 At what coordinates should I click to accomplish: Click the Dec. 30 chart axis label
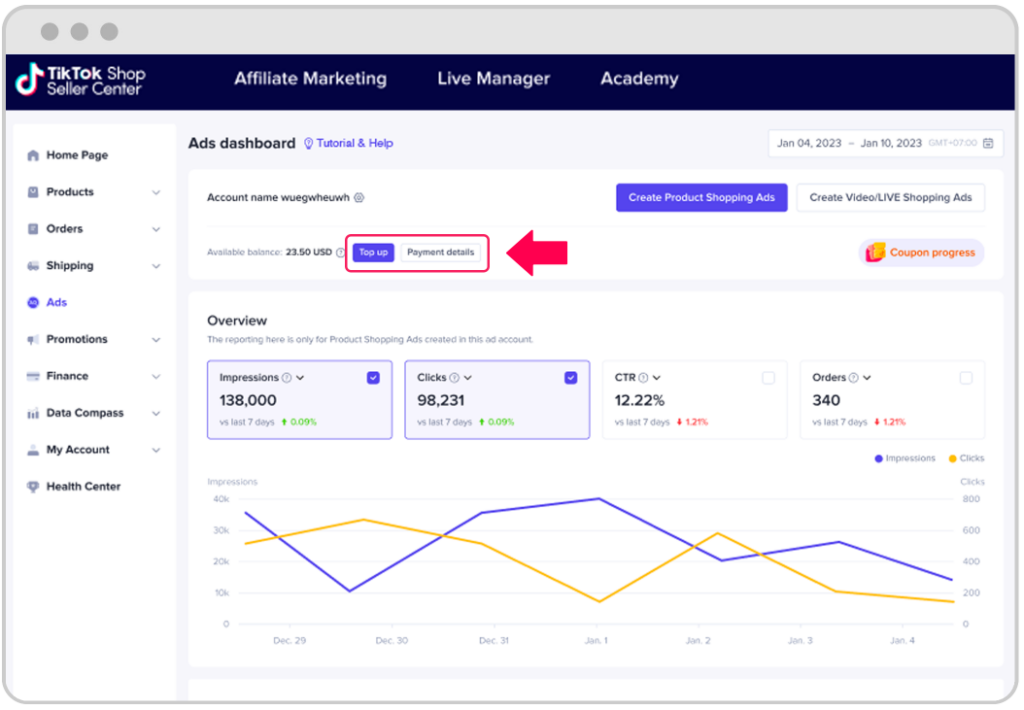pos(392,641)
